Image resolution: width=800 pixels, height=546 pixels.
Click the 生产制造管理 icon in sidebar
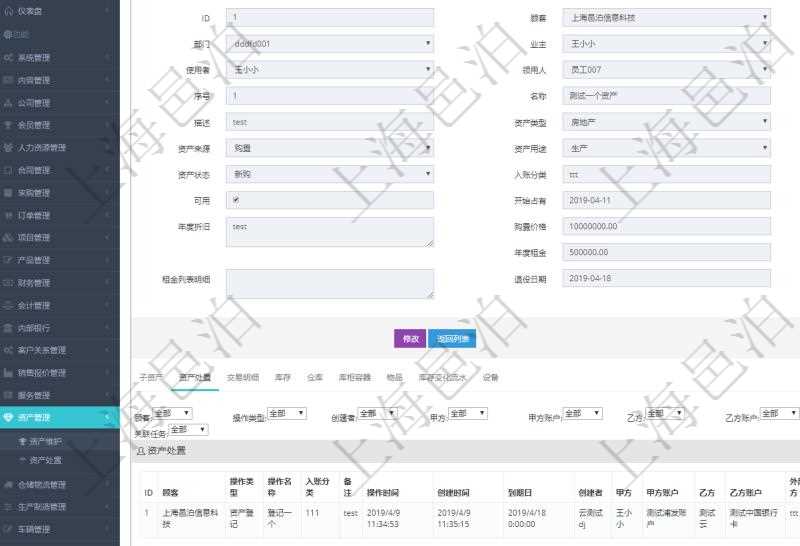point(8,507)
